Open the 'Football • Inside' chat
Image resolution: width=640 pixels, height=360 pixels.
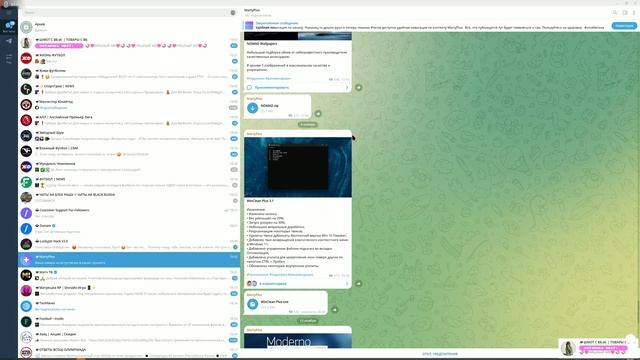[x=129, y=322]
